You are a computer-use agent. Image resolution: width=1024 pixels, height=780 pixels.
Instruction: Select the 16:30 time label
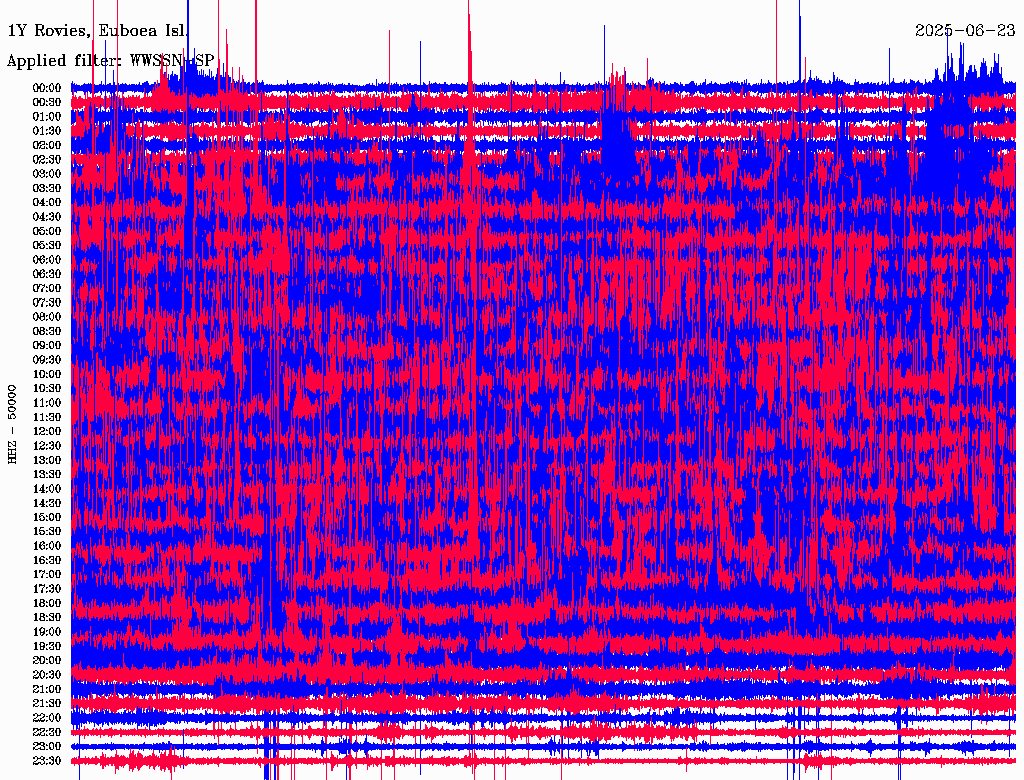tap(47, 560)
